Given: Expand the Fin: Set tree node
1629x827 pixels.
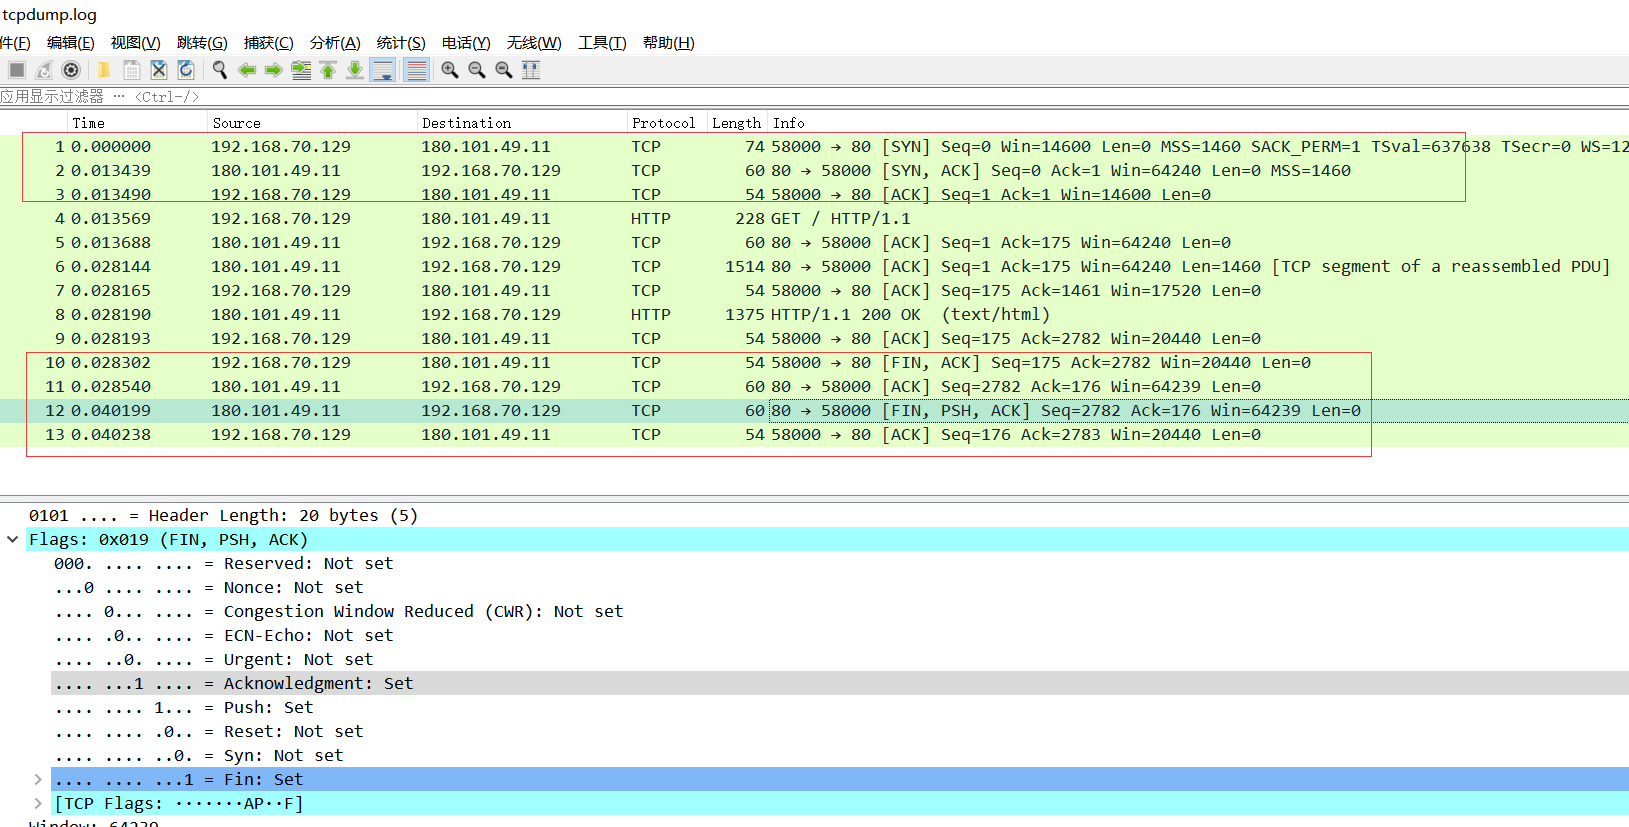Looking at the screenshot, I should (x=38, y=780).
